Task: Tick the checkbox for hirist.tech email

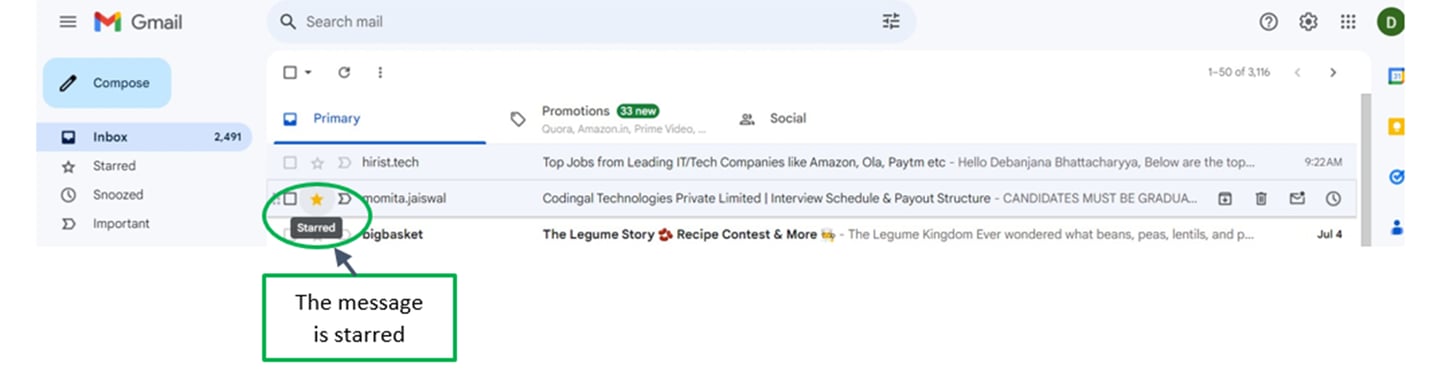Action: (290, 162)
